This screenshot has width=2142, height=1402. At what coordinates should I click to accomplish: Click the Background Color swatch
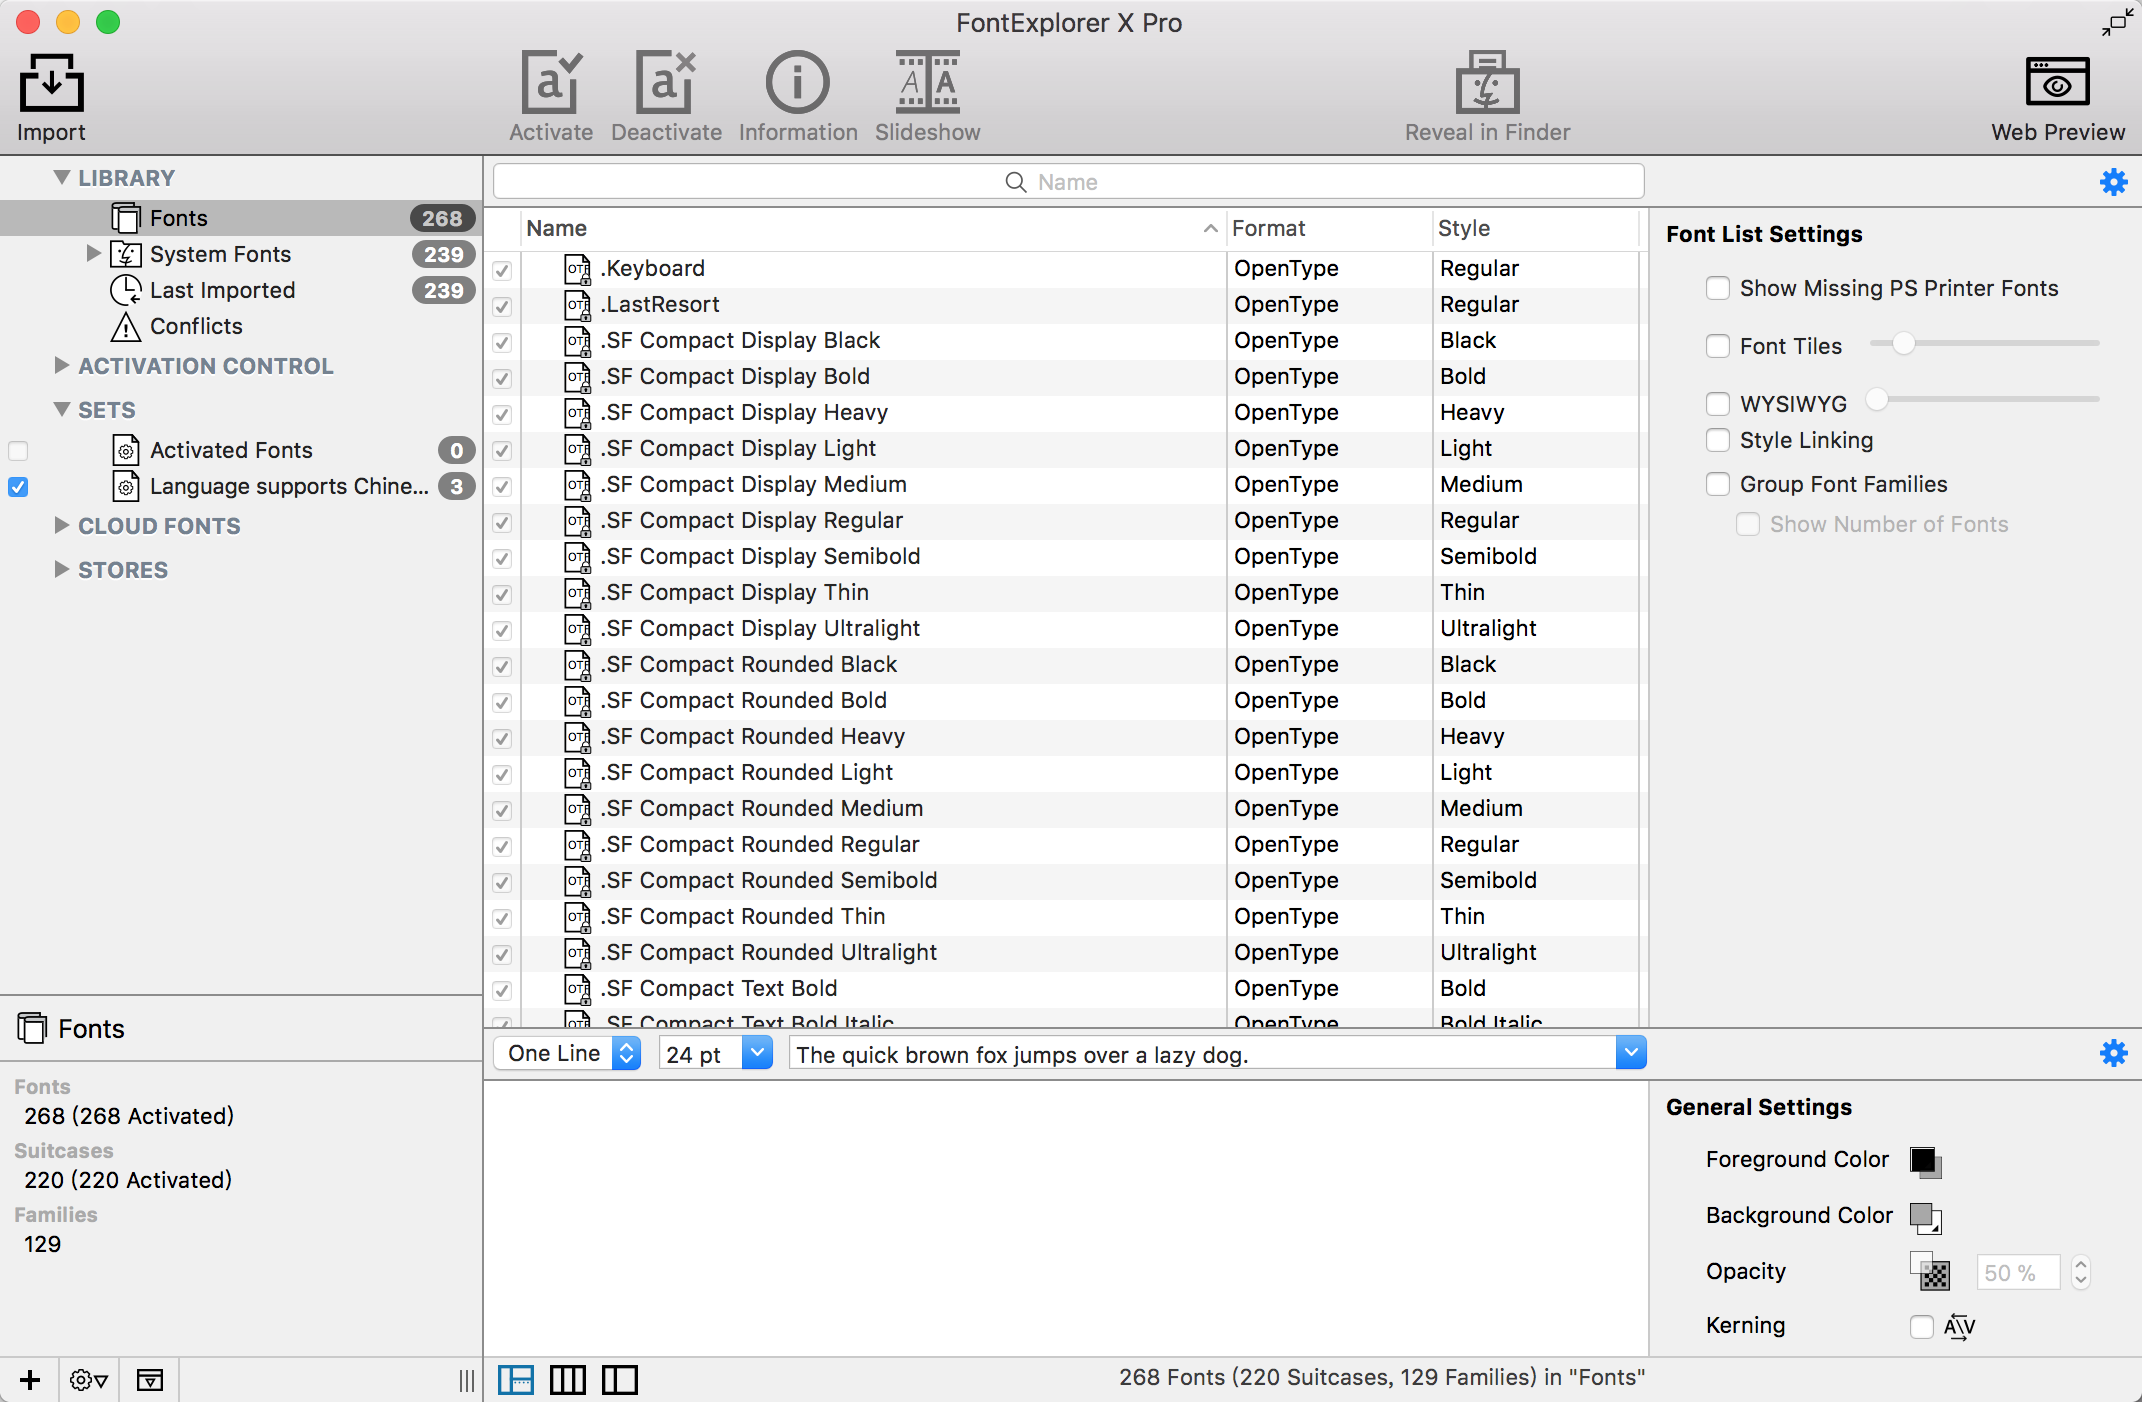(1925, 1217)
